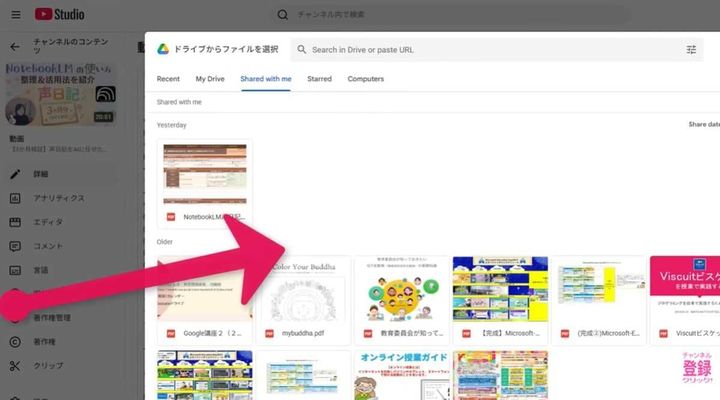Switch to the My Drive tab
This screenshot has width=720, height=400.
pos(210,79)
